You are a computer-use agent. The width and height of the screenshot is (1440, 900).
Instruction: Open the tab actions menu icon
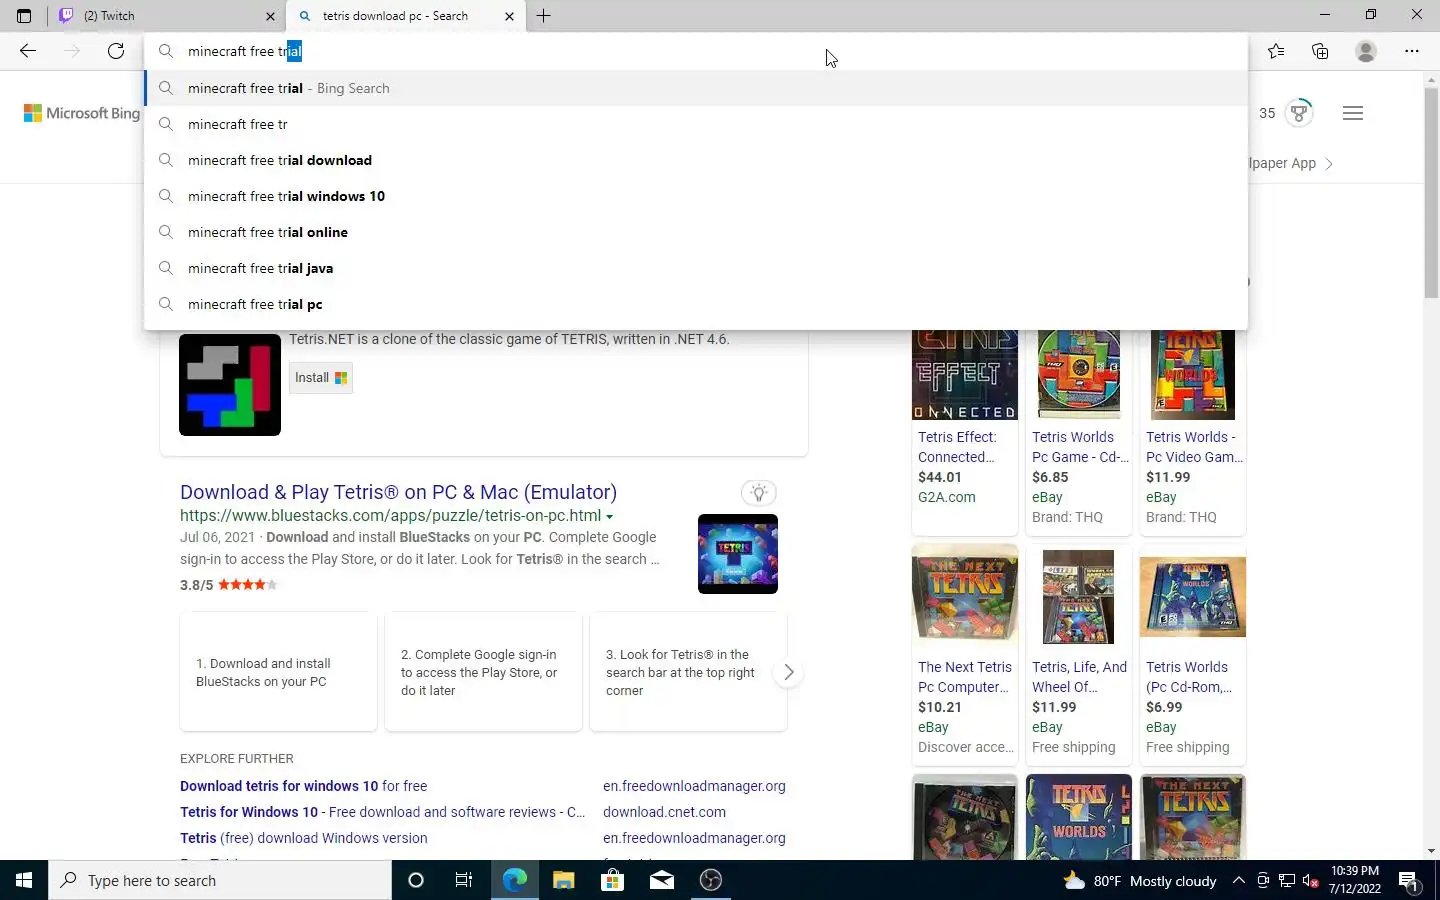click(x=24, y=15)
